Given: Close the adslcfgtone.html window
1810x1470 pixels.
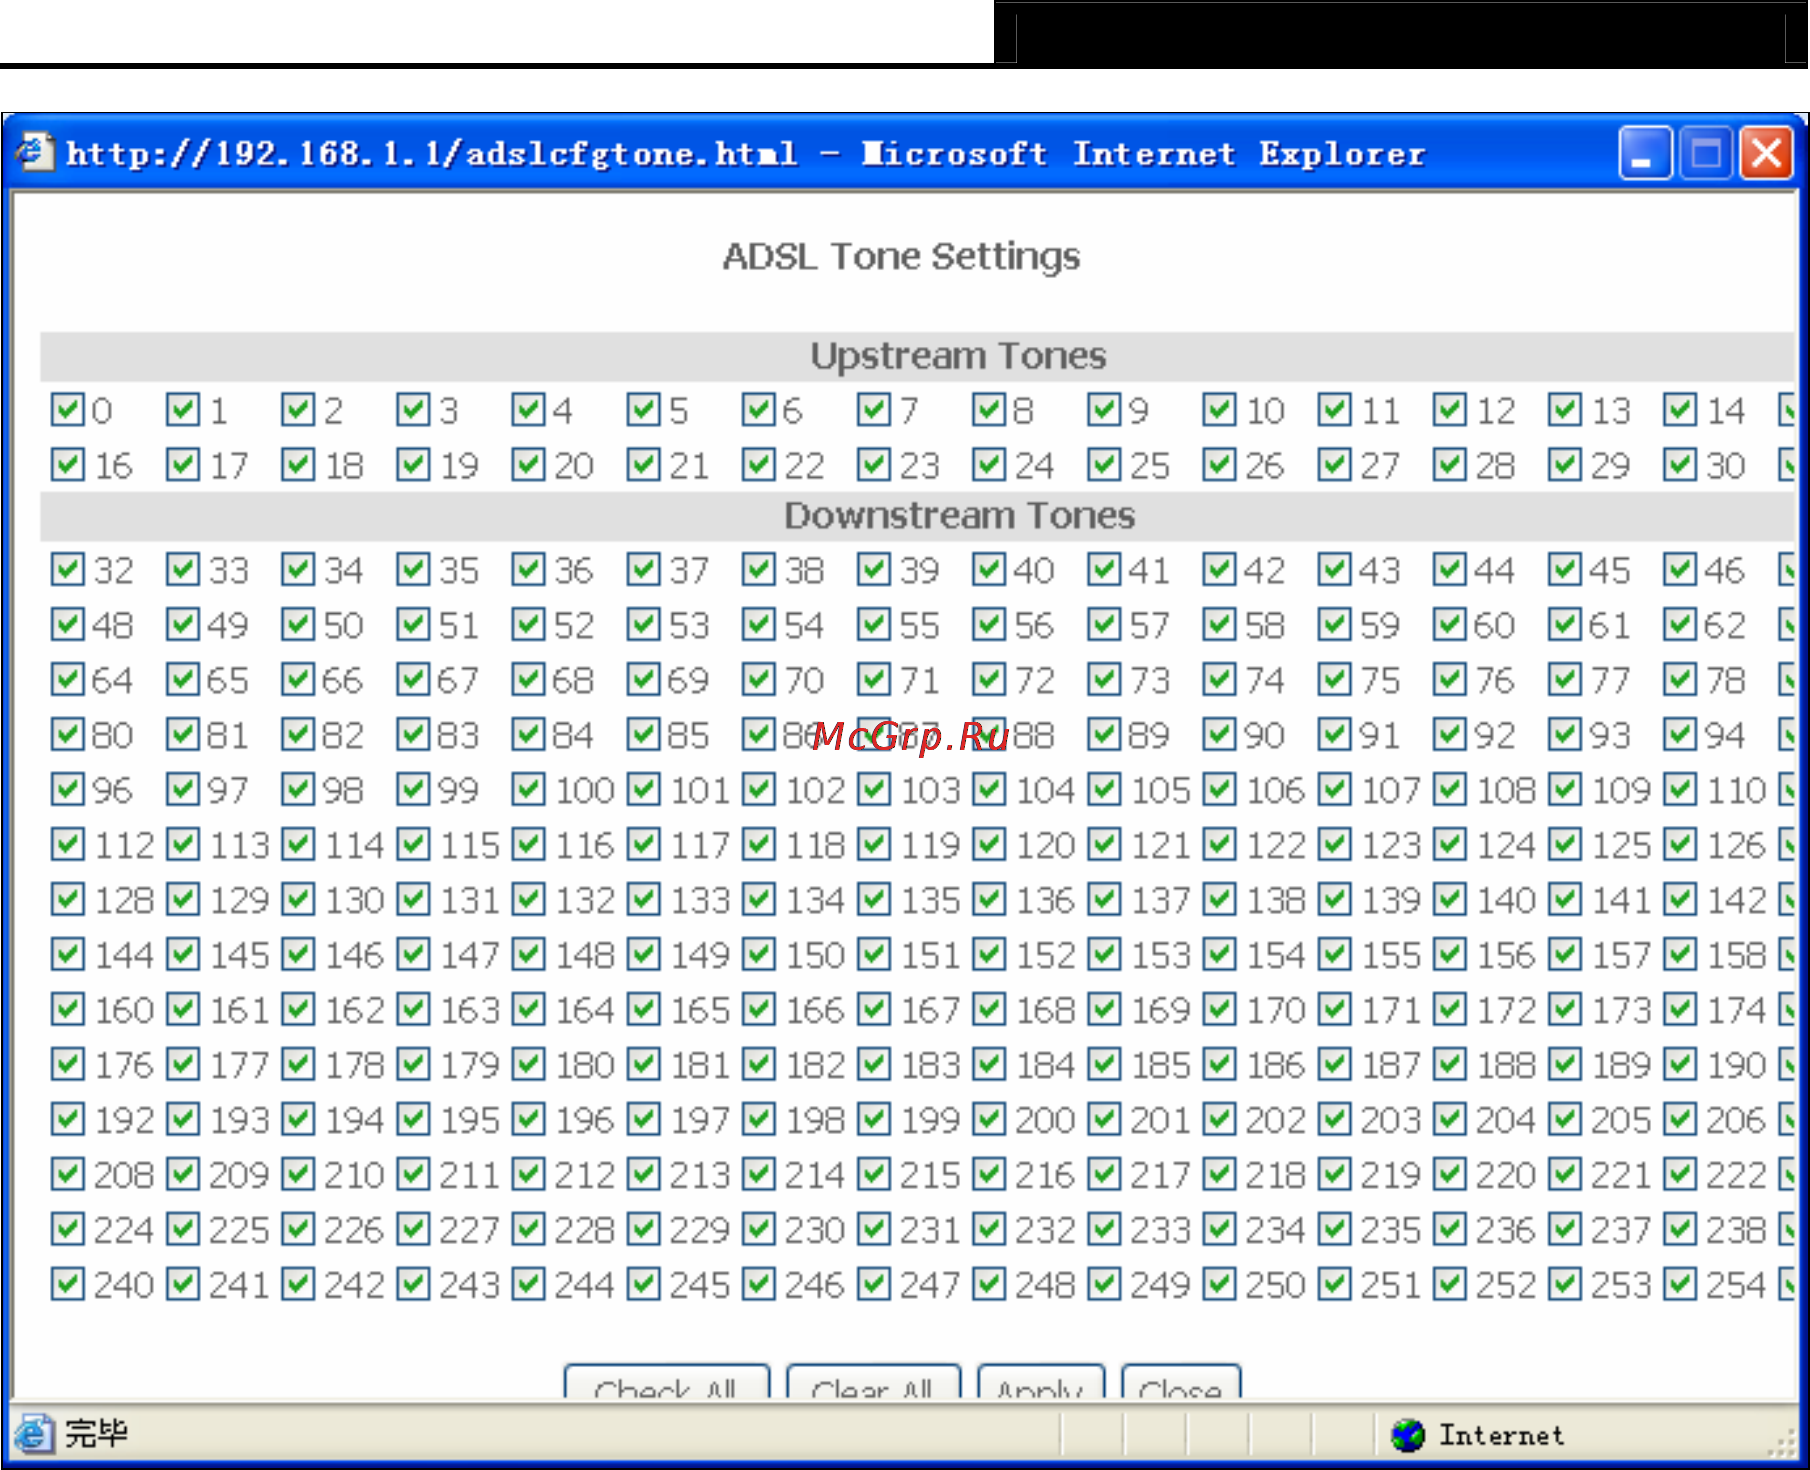Looking at the screenshot, I should coord(1766,153).
